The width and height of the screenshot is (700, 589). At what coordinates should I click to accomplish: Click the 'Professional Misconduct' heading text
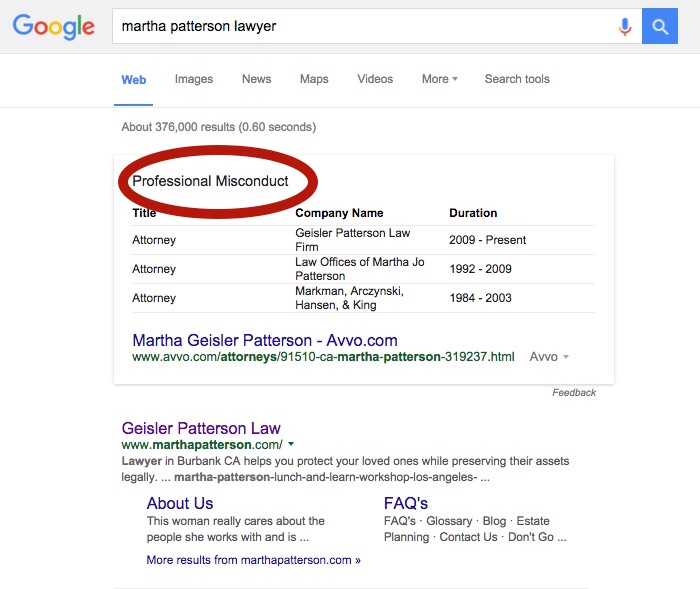[210, 181]
